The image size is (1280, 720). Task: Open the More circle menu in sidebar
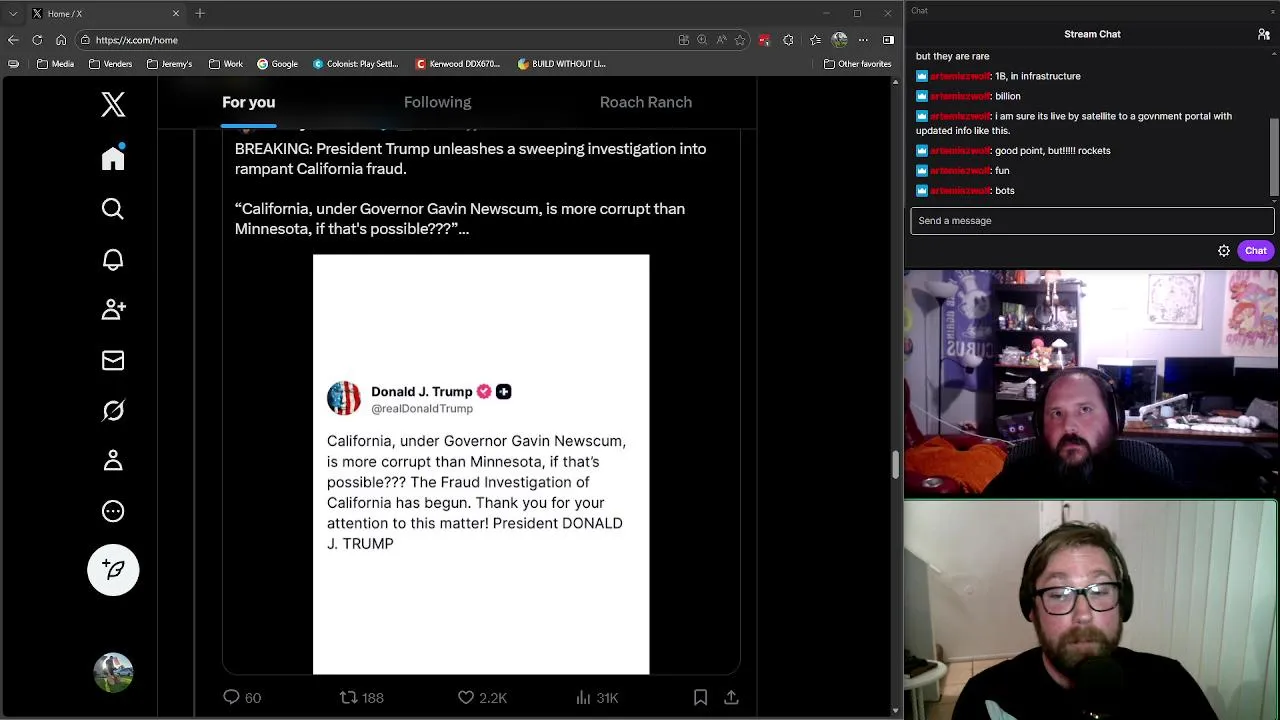pos(113,511)
